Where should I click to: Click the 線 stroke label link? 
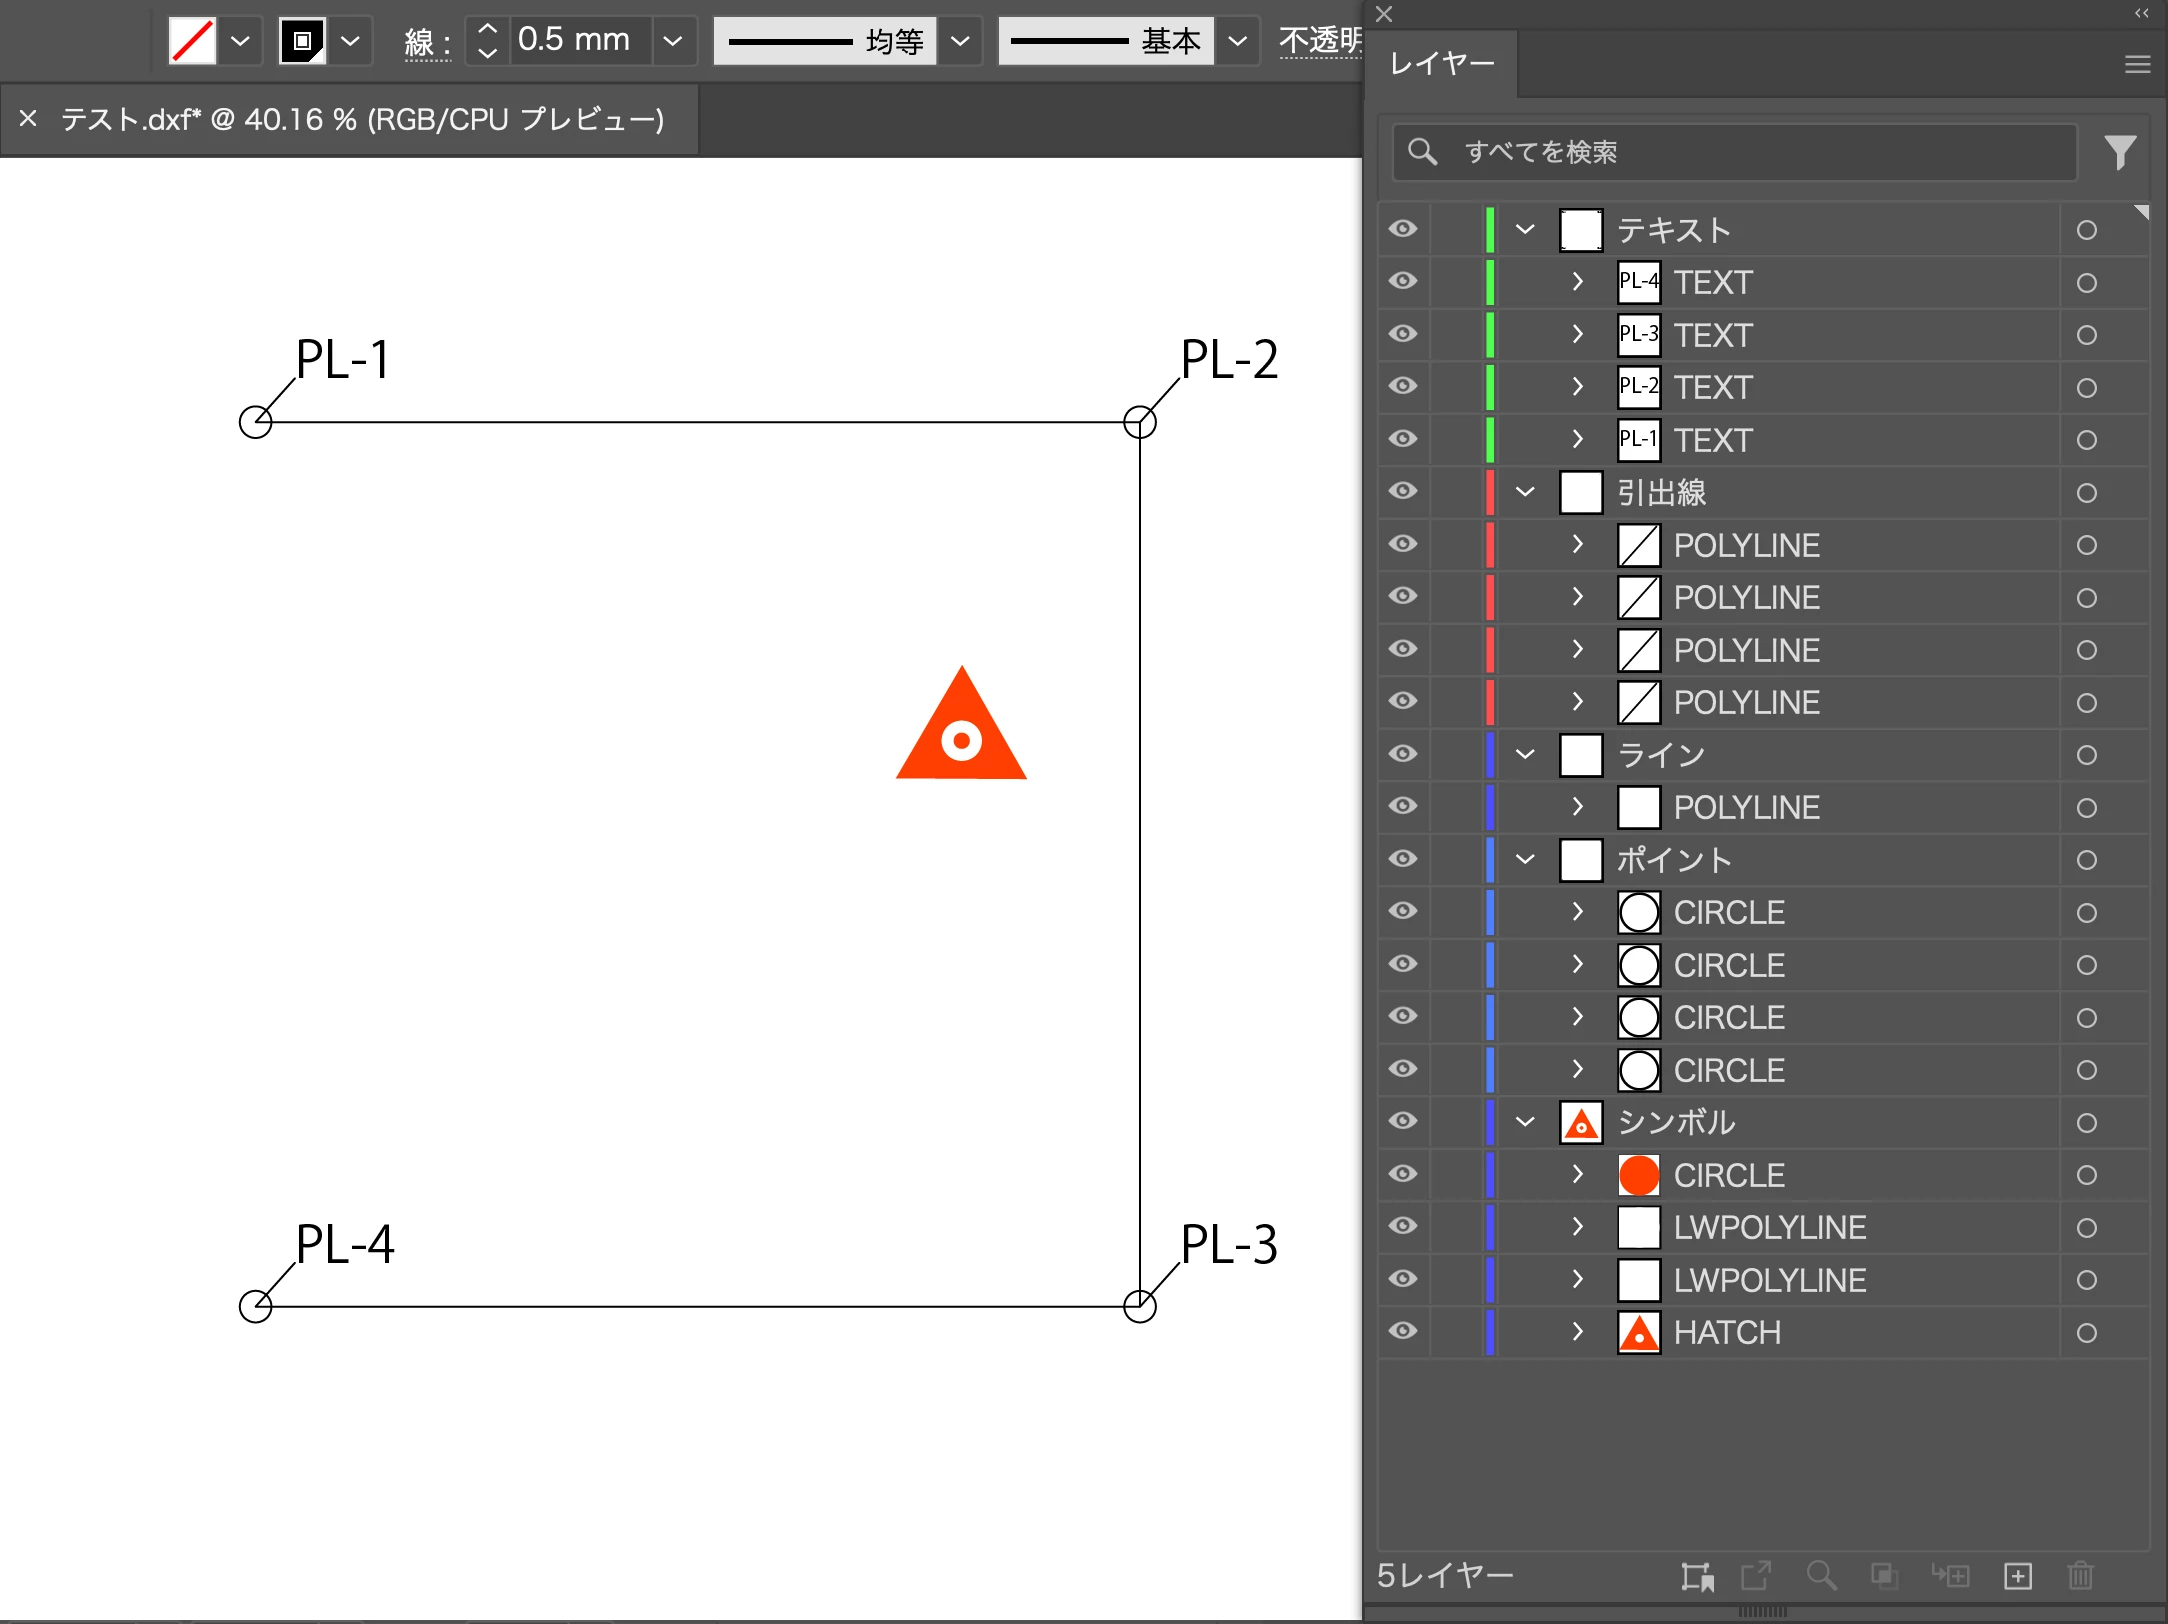(427, 43)
